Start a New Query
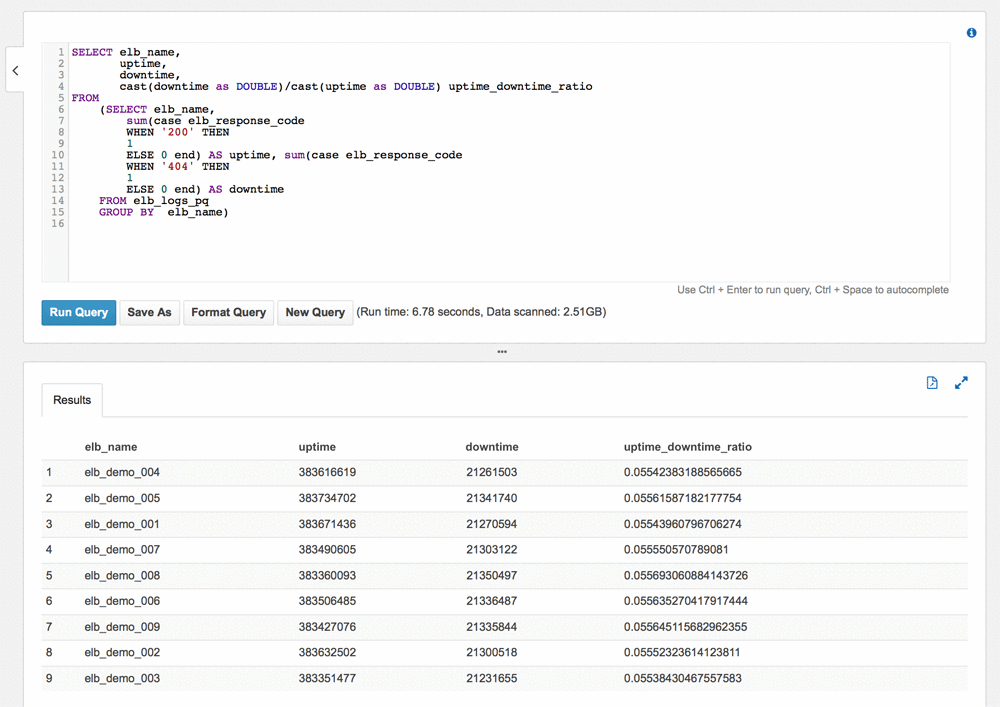 tap(315, 312)
